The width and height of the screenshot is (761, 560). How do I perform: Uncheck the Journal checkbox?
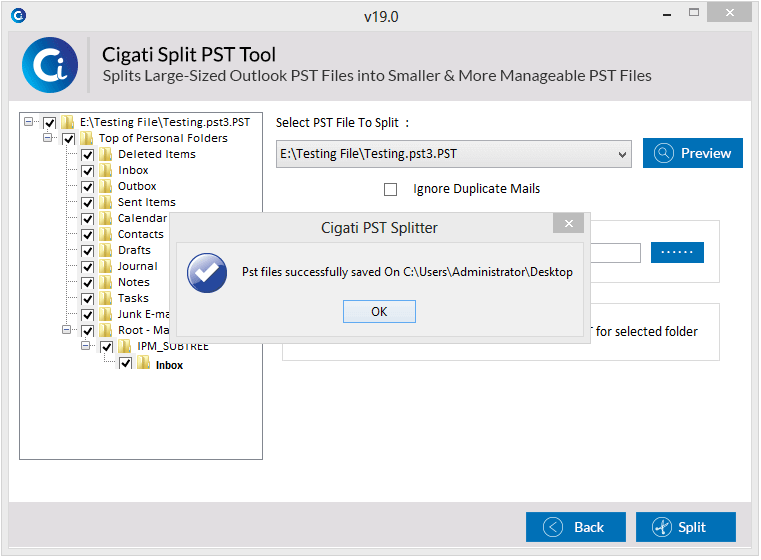[x=87, y=267]
